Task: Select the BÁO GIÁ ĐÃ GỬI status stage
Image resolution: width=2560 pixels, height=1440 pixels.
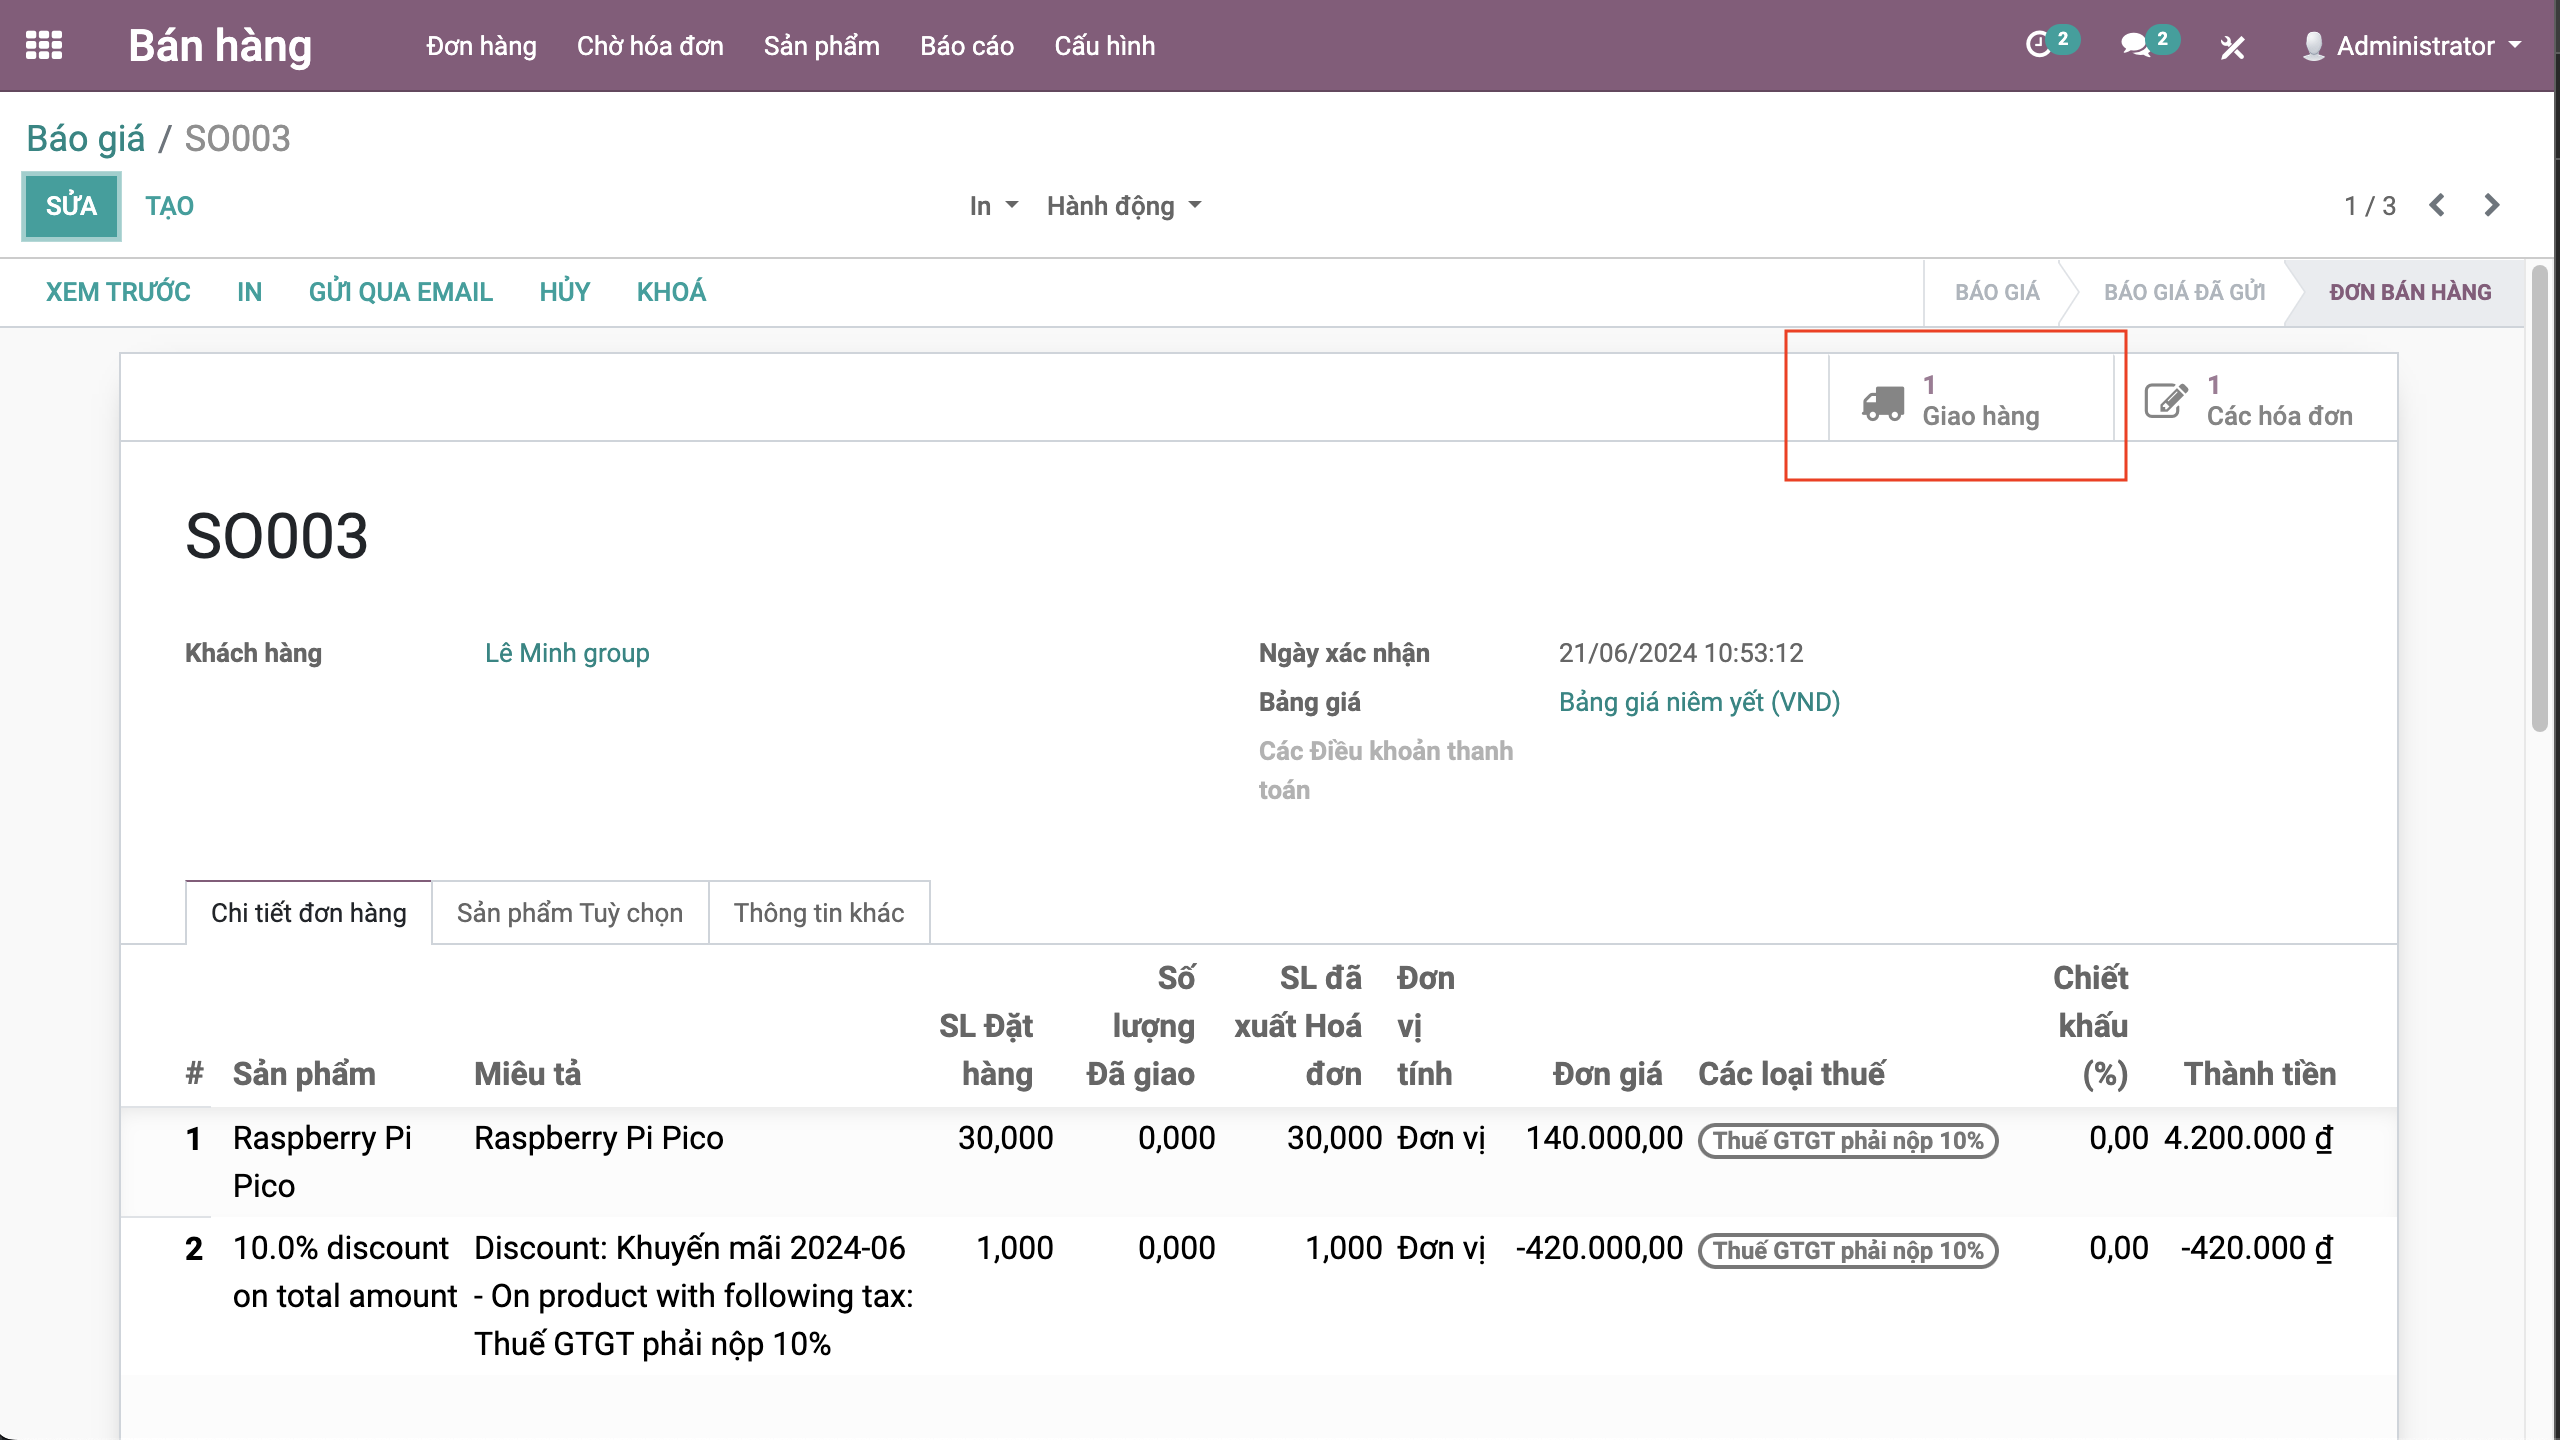Action: point(2184,292)
